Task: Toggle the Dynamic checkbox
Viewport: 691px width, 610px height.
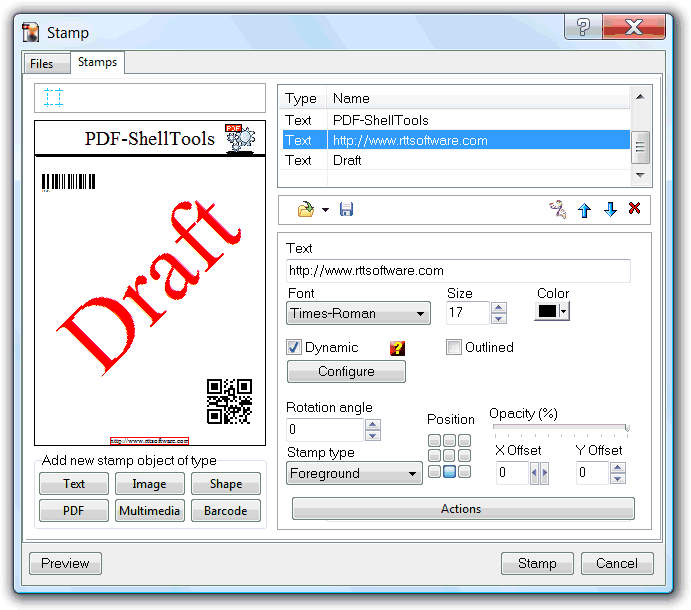Action: pos(294,347)
